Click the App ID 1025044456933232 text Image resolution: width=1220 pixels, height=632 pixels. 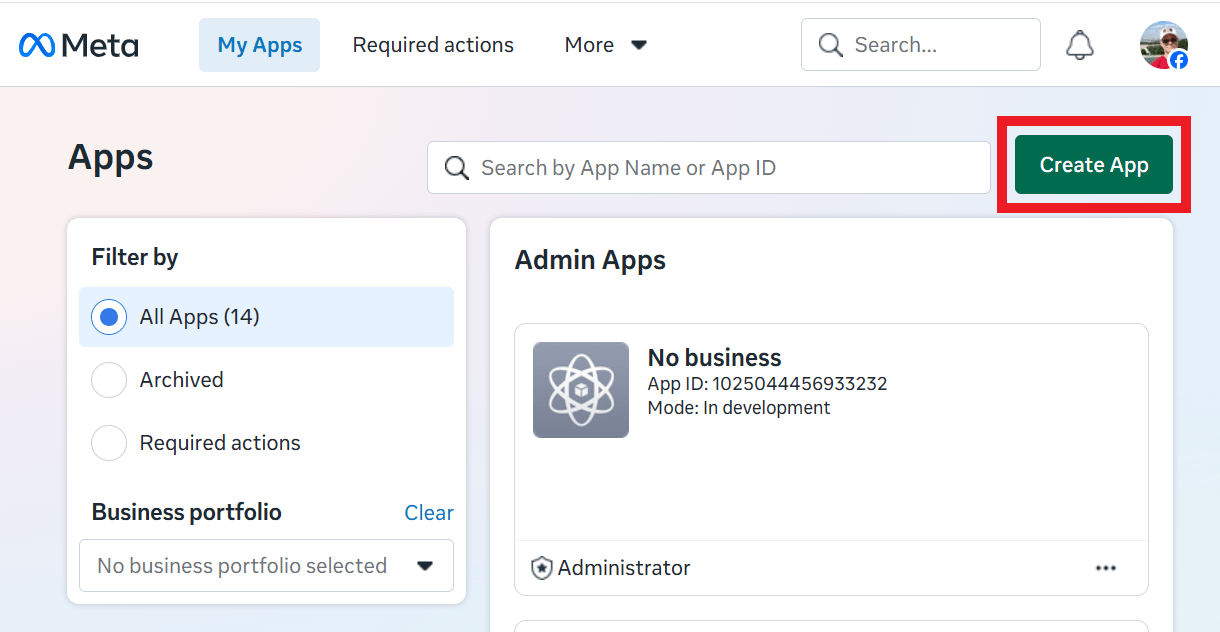(768, 384)
